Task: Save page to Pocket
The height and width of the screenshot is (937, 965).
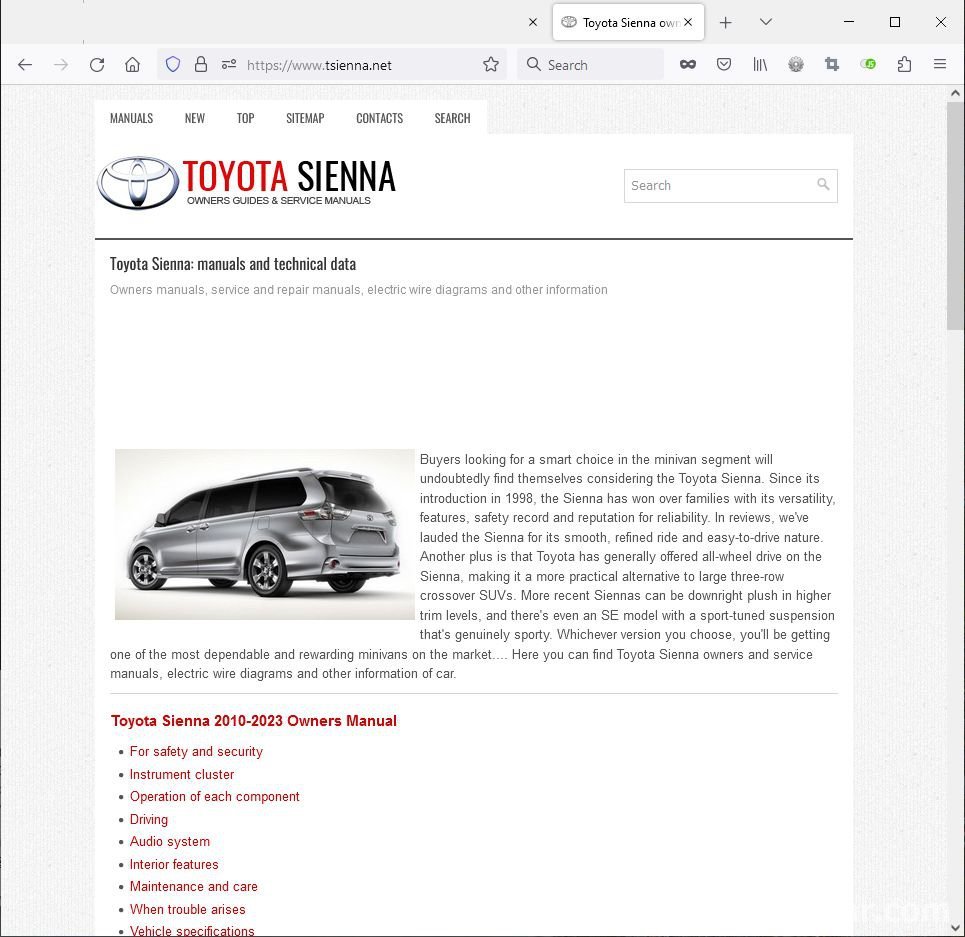Action: [x=724, y=64]
